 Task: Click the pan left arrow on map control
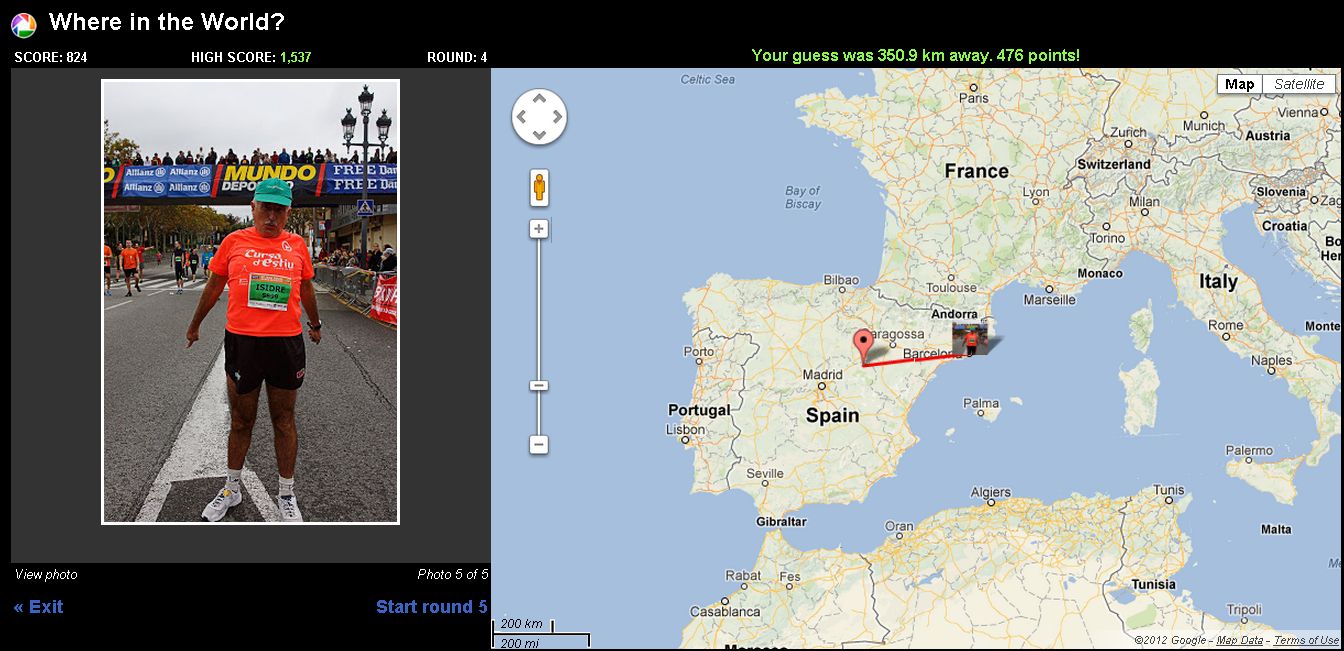(x=521, y=115)
